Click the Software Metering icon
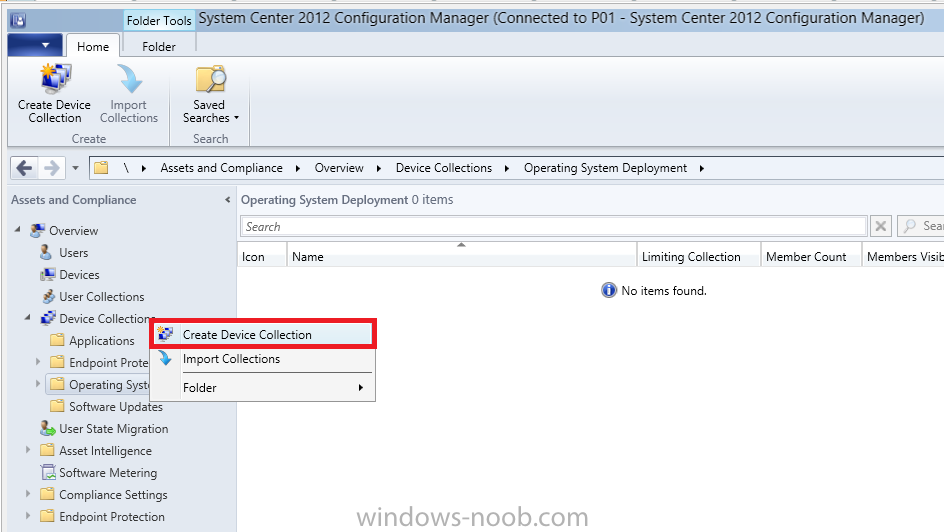 tap(48, 472)
